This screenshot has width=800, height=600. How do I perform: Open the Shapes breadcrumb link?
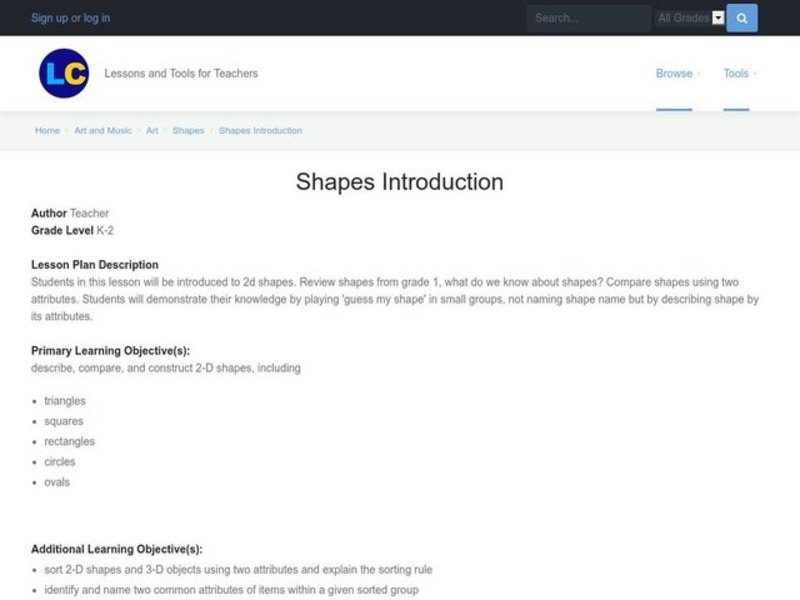click(x=188, y=130)
